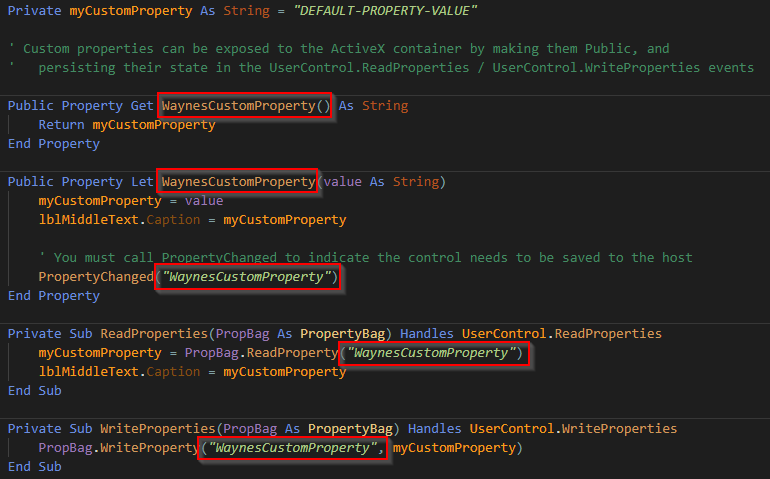Click the PropertyChanged method call

tap(96, 277)
